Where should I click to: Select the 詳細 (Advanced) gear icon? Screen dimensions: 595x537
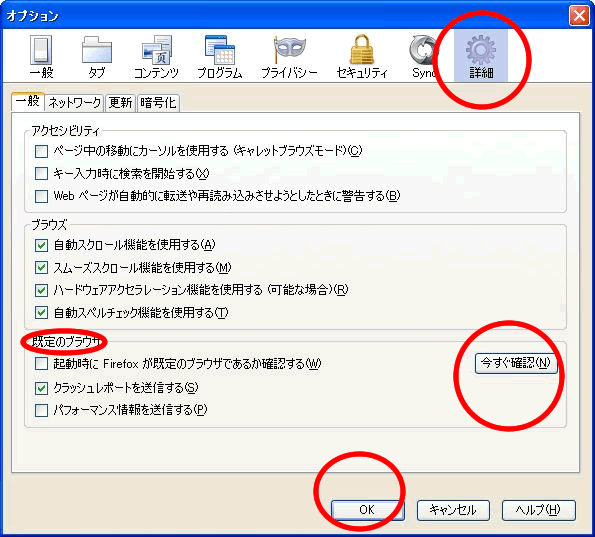coord(481,56)
